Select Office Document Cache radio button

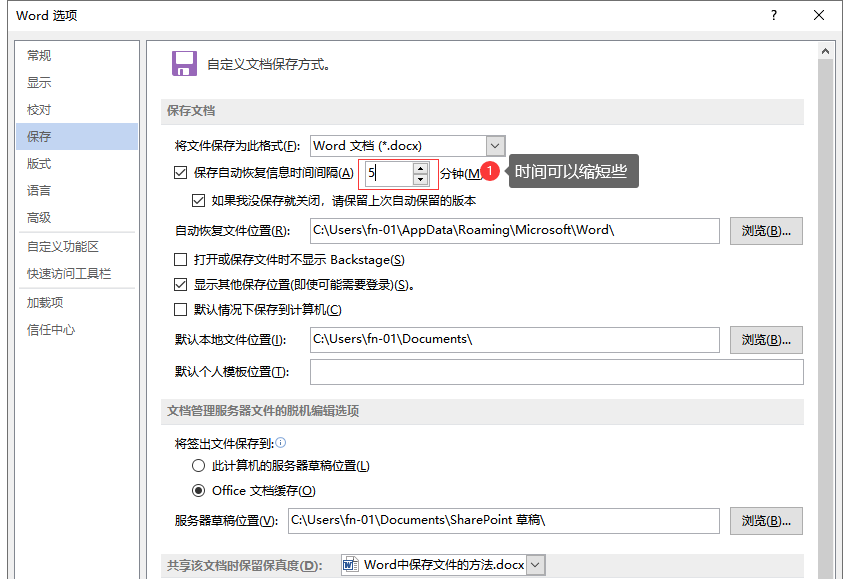pyautogui.click(x=198, y=491)
